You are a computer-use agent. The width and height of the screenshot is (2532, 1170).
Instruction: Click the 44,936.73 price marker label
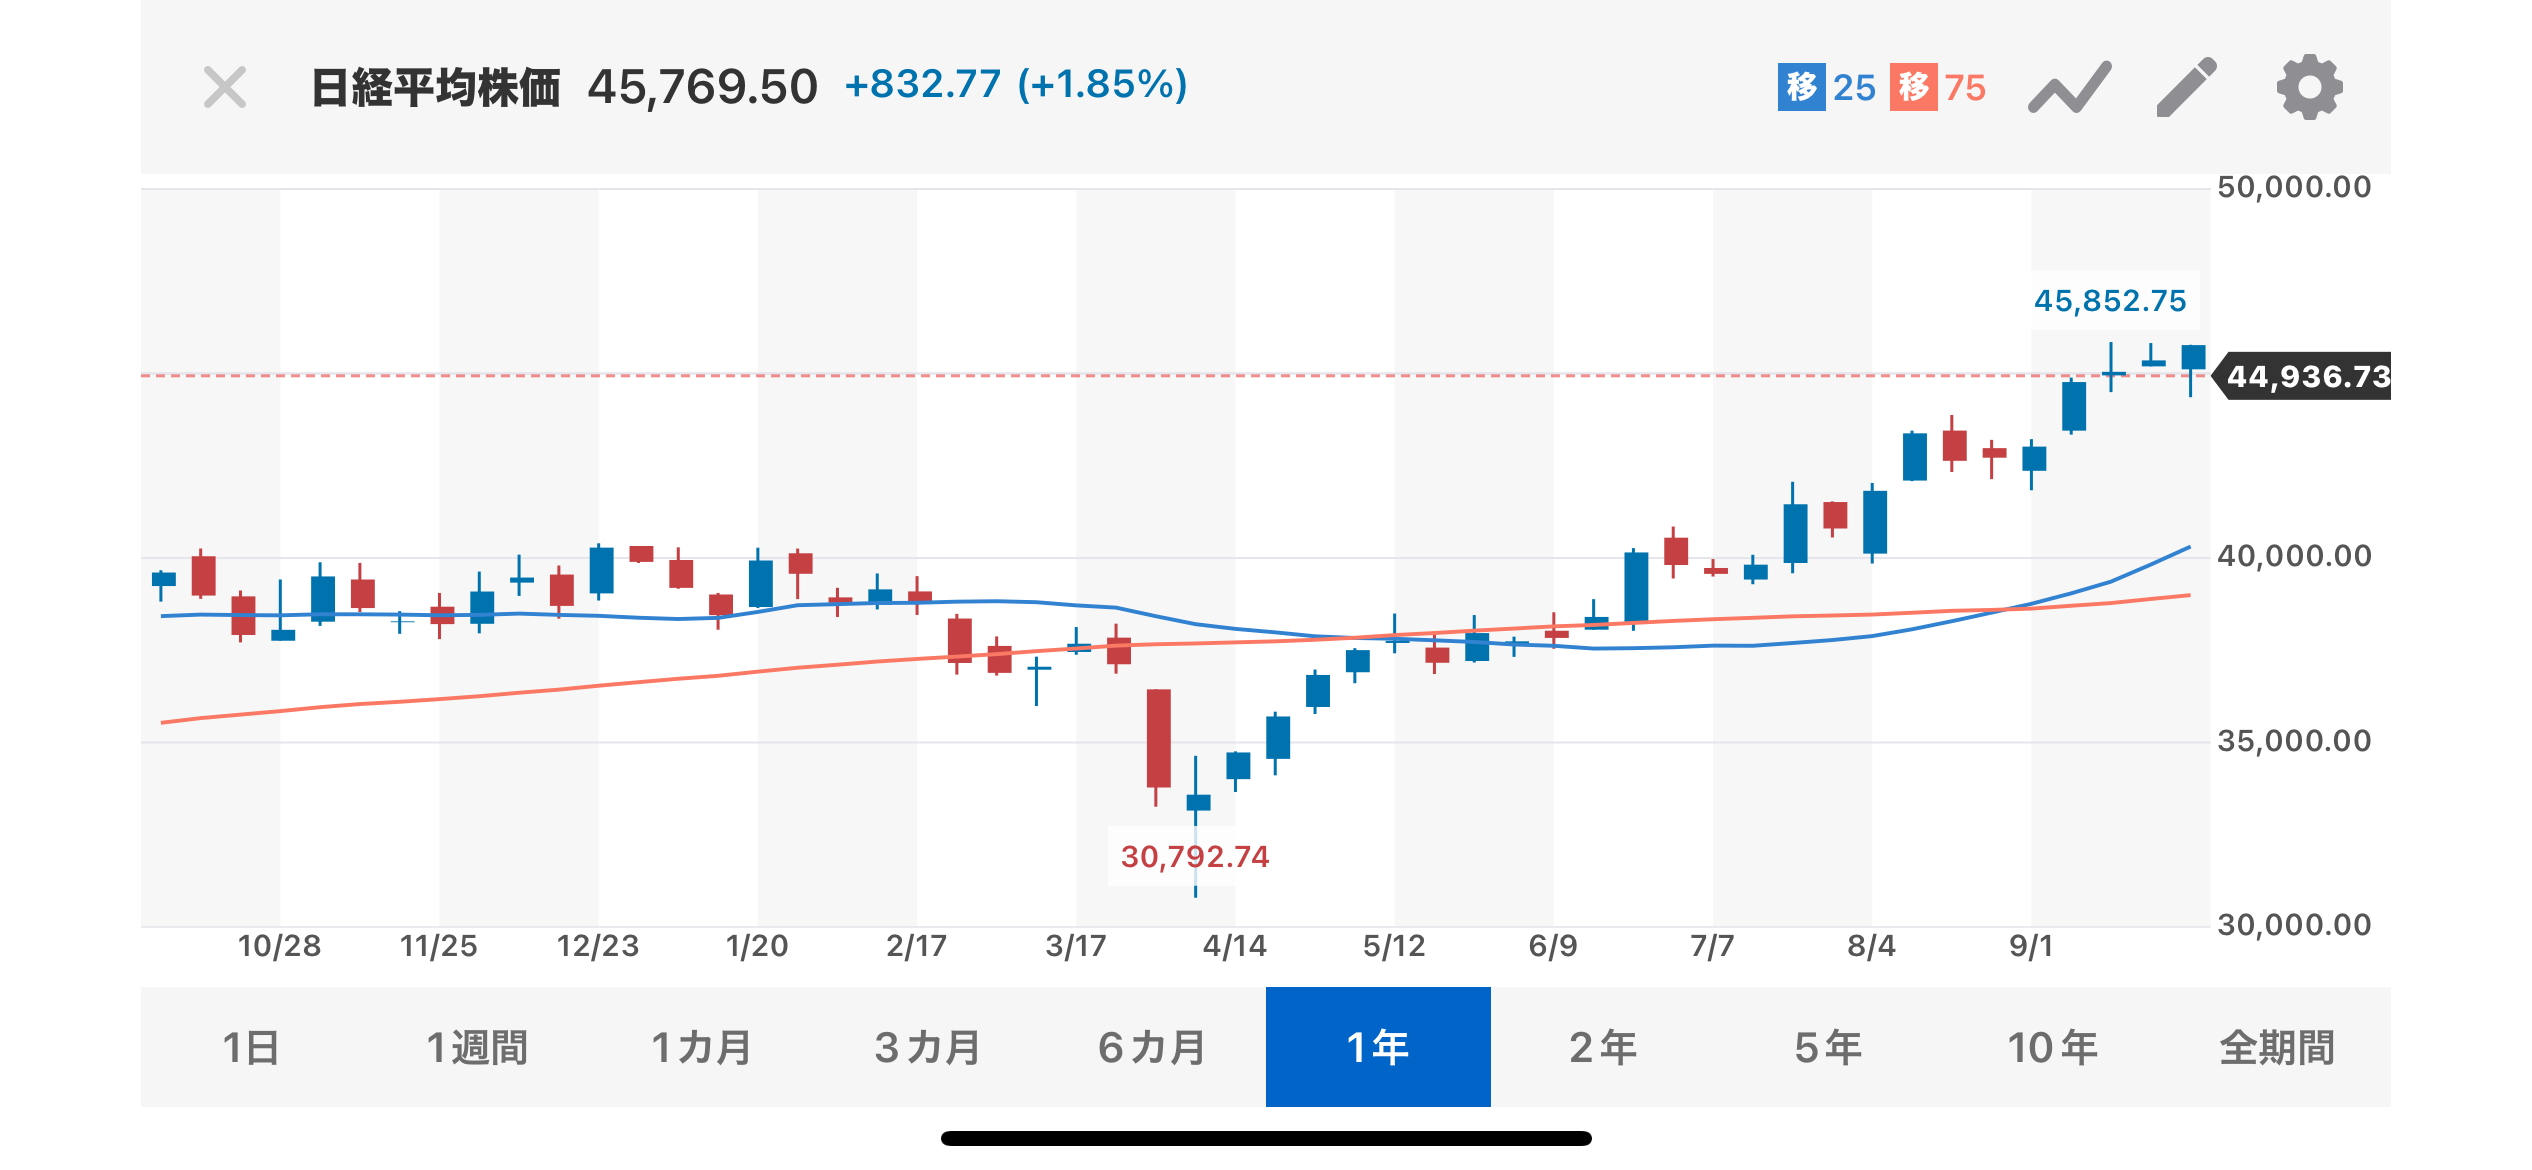click(x=2306, y=377)
